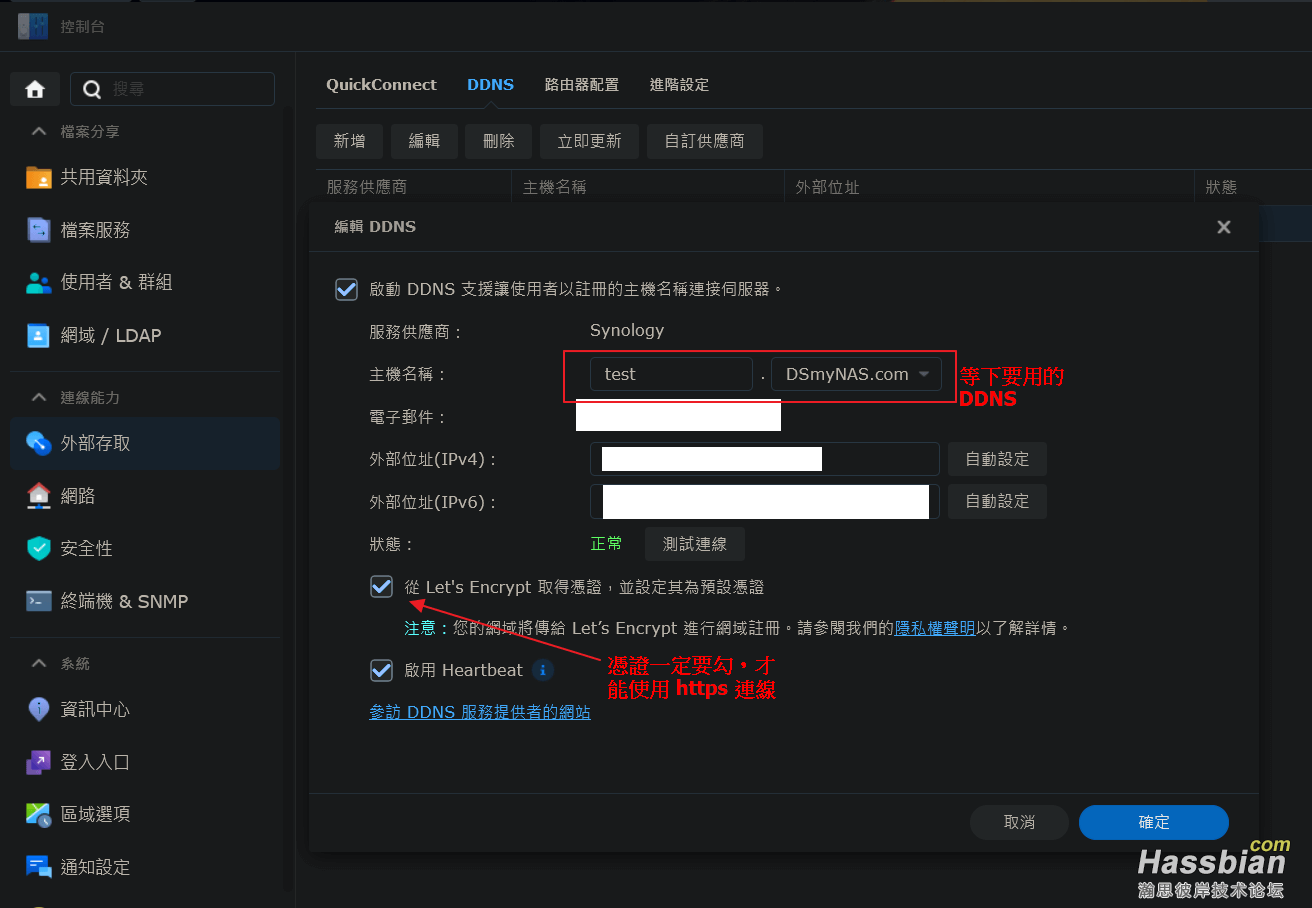Open the 檔案服務 file services icon
Image resolution: width=1312 pixels, height=908 pixels.
(38, 230)
